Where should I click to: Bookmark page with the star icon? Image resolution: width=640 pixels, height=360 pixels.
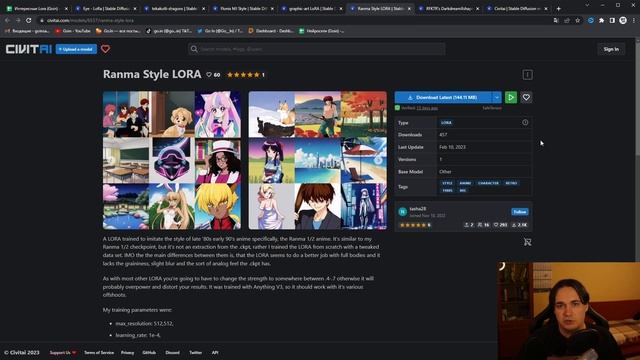coord(578,20)
